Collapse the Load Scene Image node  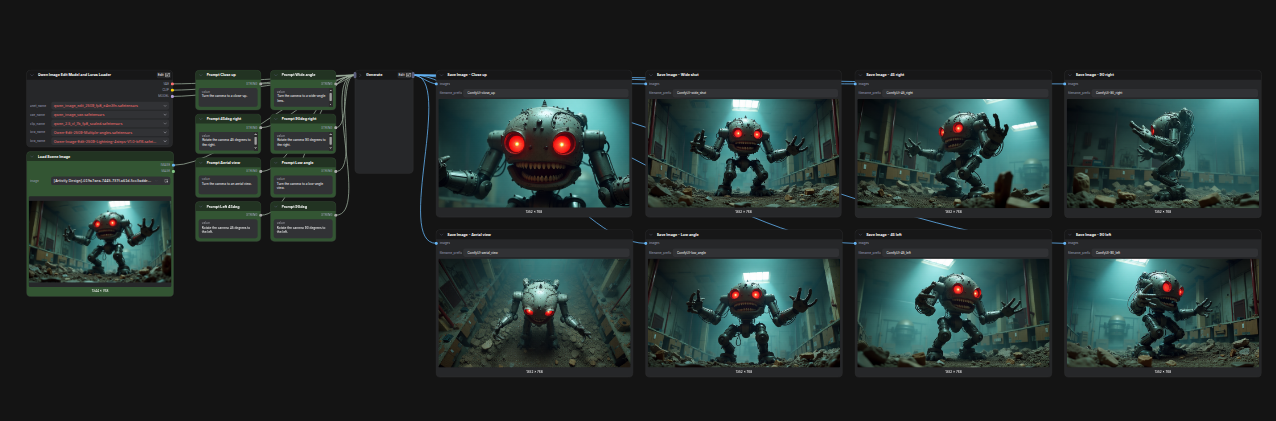32,157
